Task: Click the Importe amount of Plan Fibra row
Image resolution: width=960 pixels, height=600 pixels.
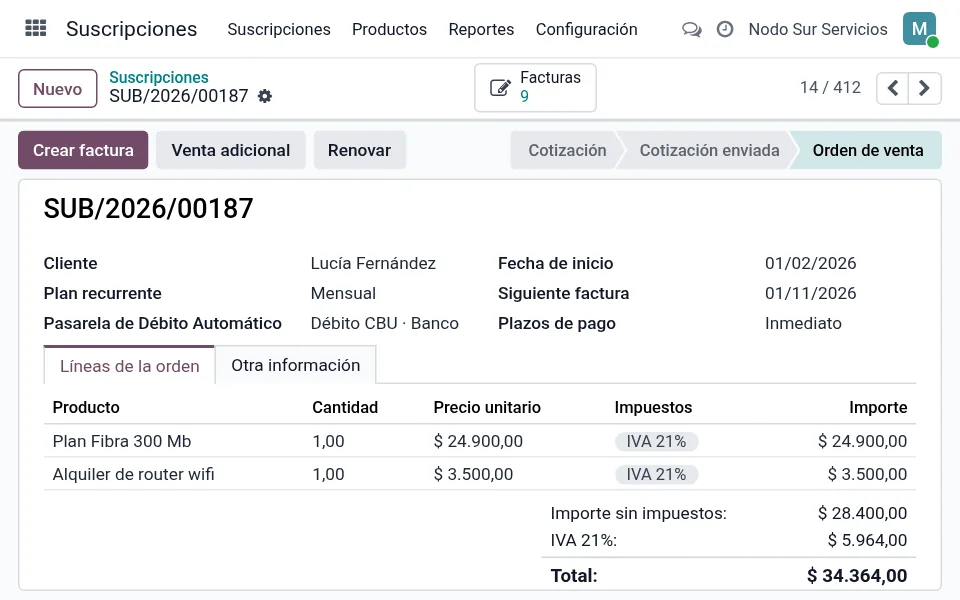Action: (862, 441)
